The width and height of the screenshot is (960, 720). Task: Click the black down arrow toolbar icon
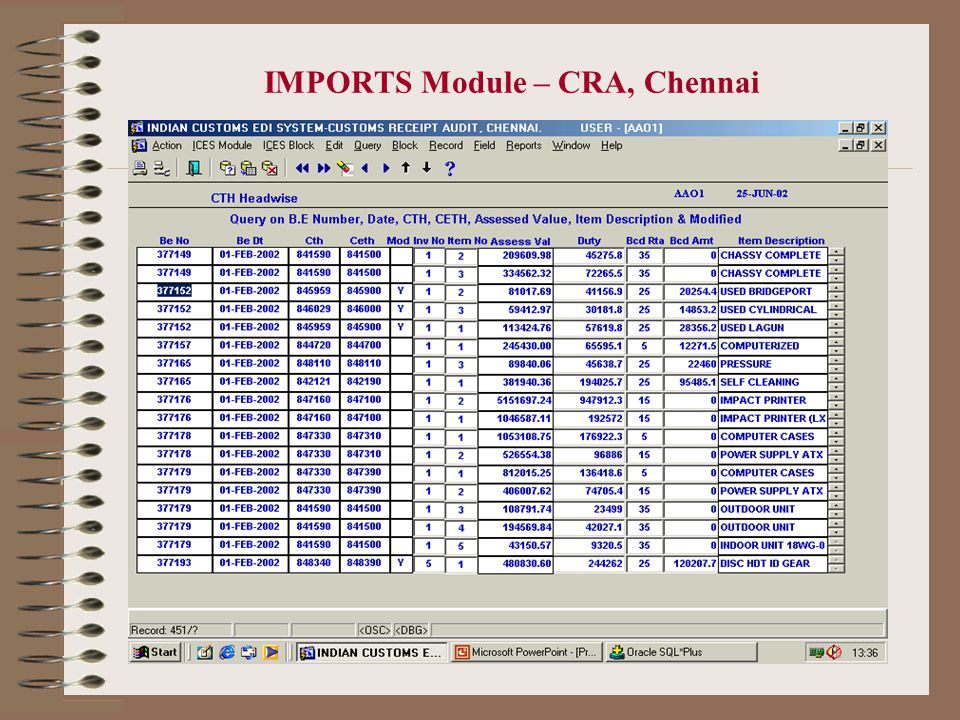[427, 167]
